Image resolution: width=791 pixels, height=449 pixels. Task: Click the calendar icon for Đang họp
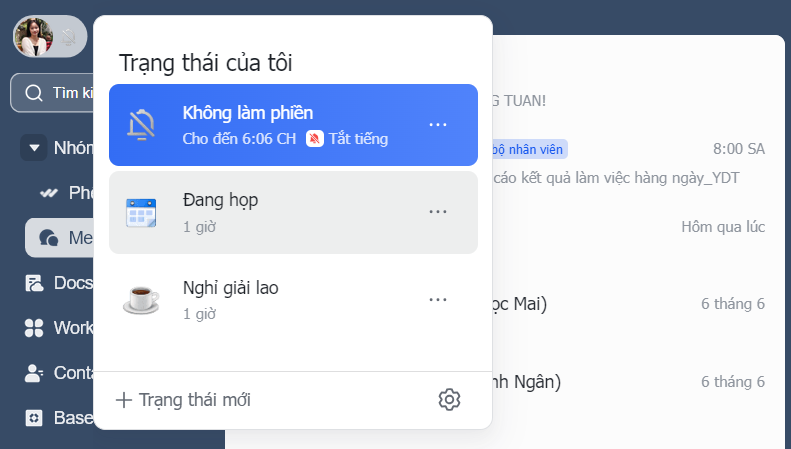click(141, 212)
